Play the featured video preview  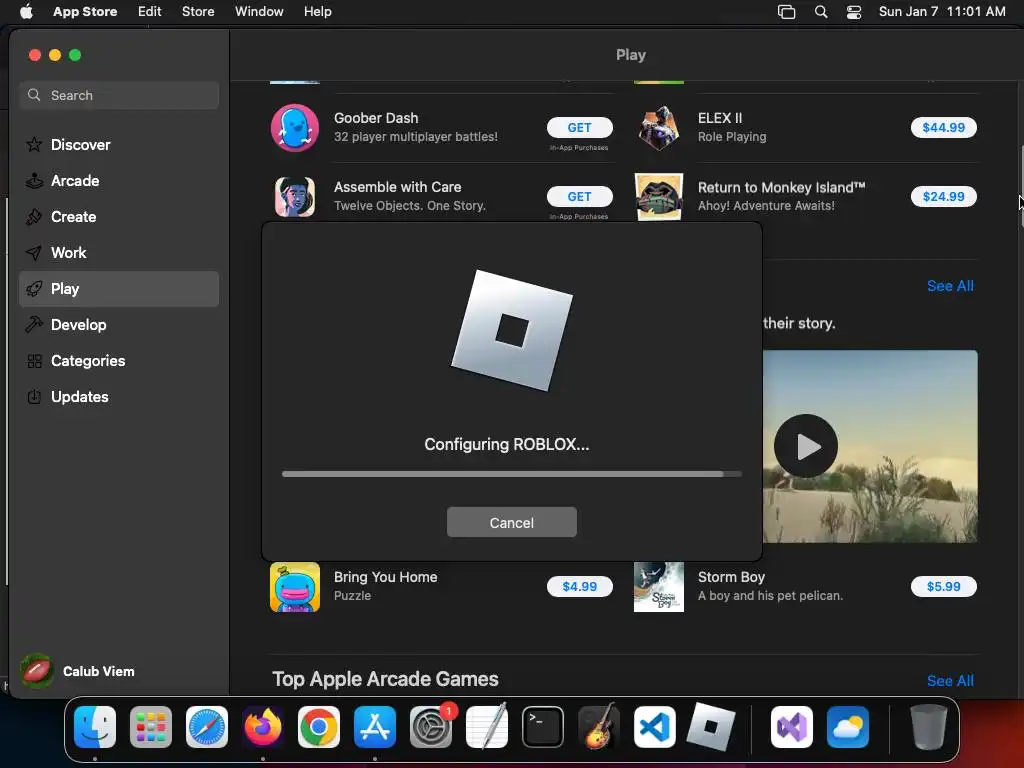[806, 446]
